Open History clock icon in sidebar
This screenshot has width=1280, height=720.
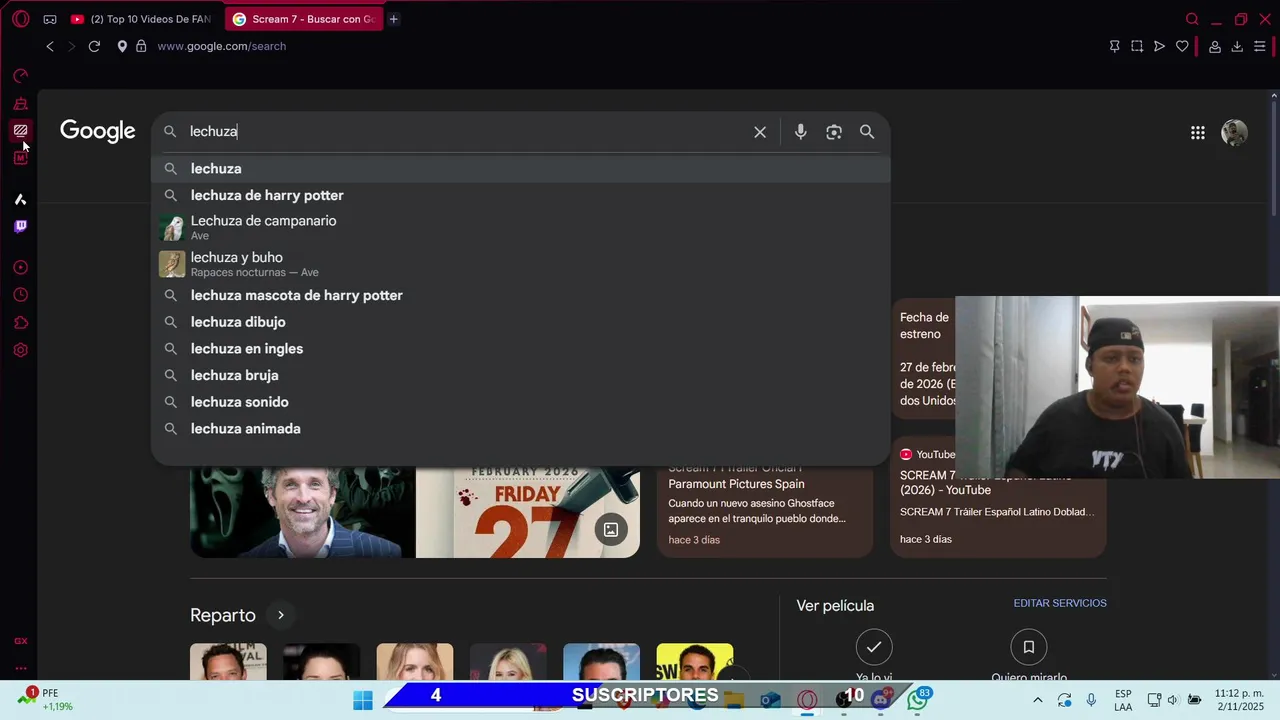point(20,295)
